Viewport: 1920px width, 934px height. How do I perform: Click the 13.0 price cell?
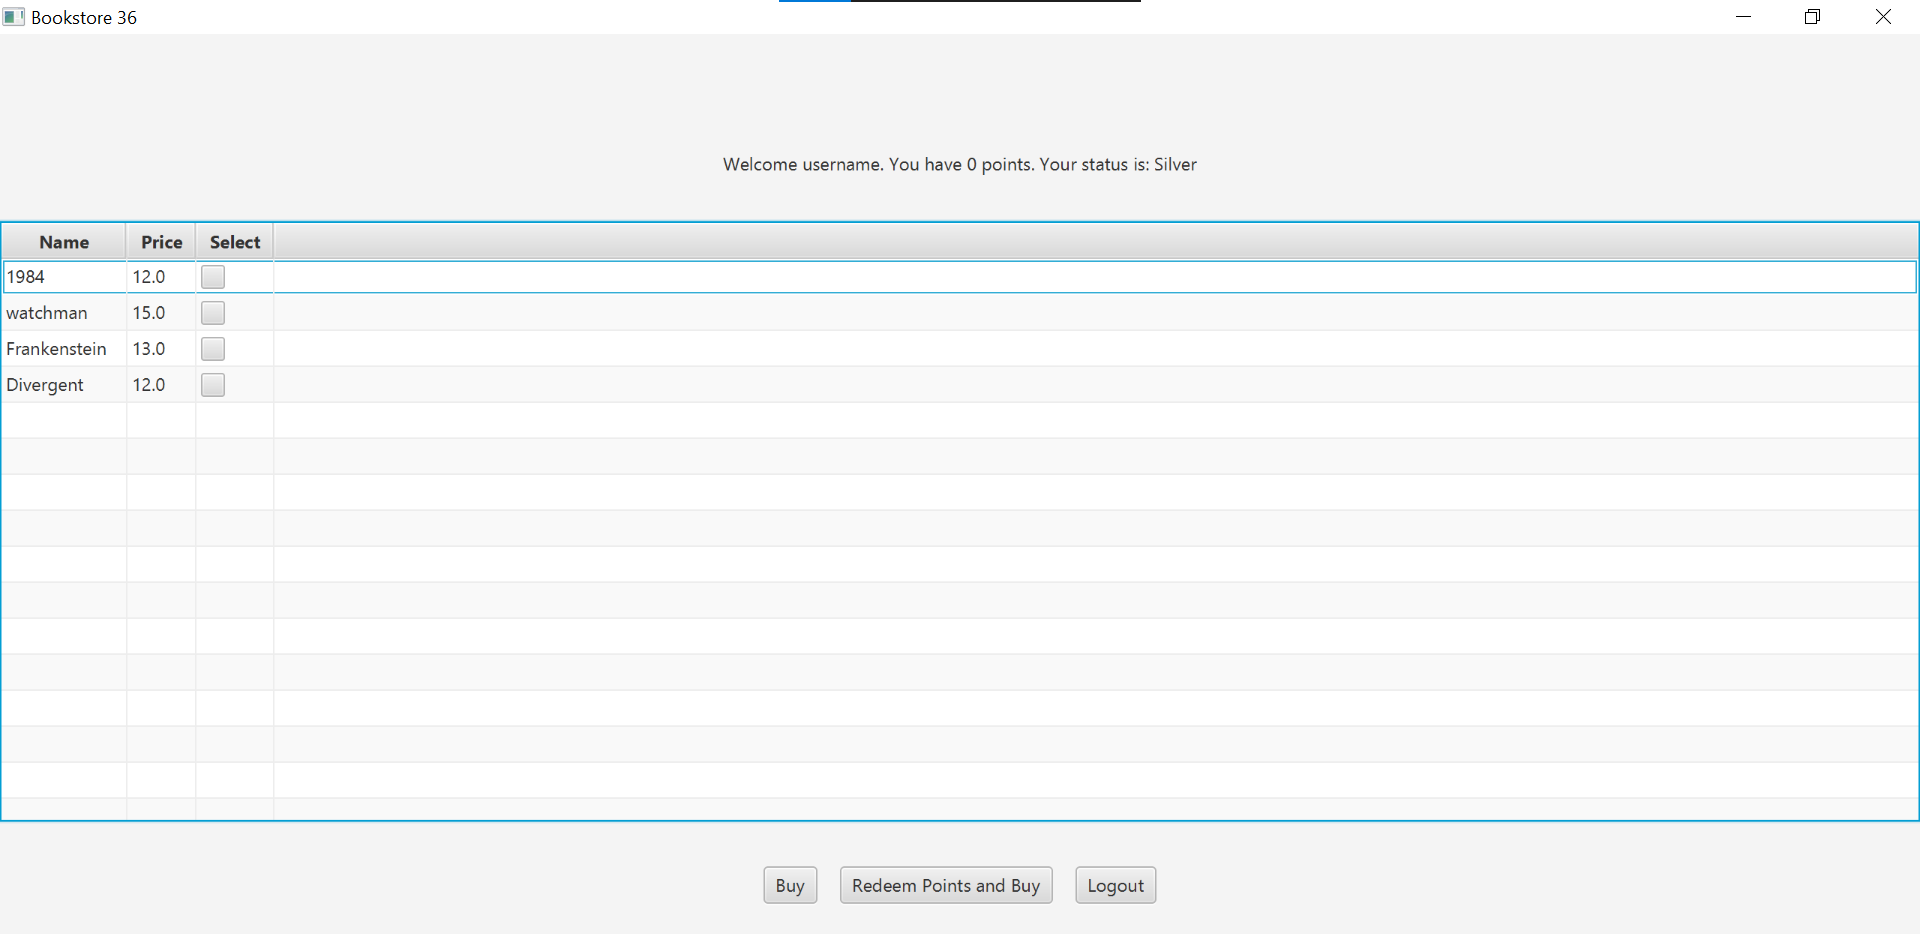tap(149, 349)
